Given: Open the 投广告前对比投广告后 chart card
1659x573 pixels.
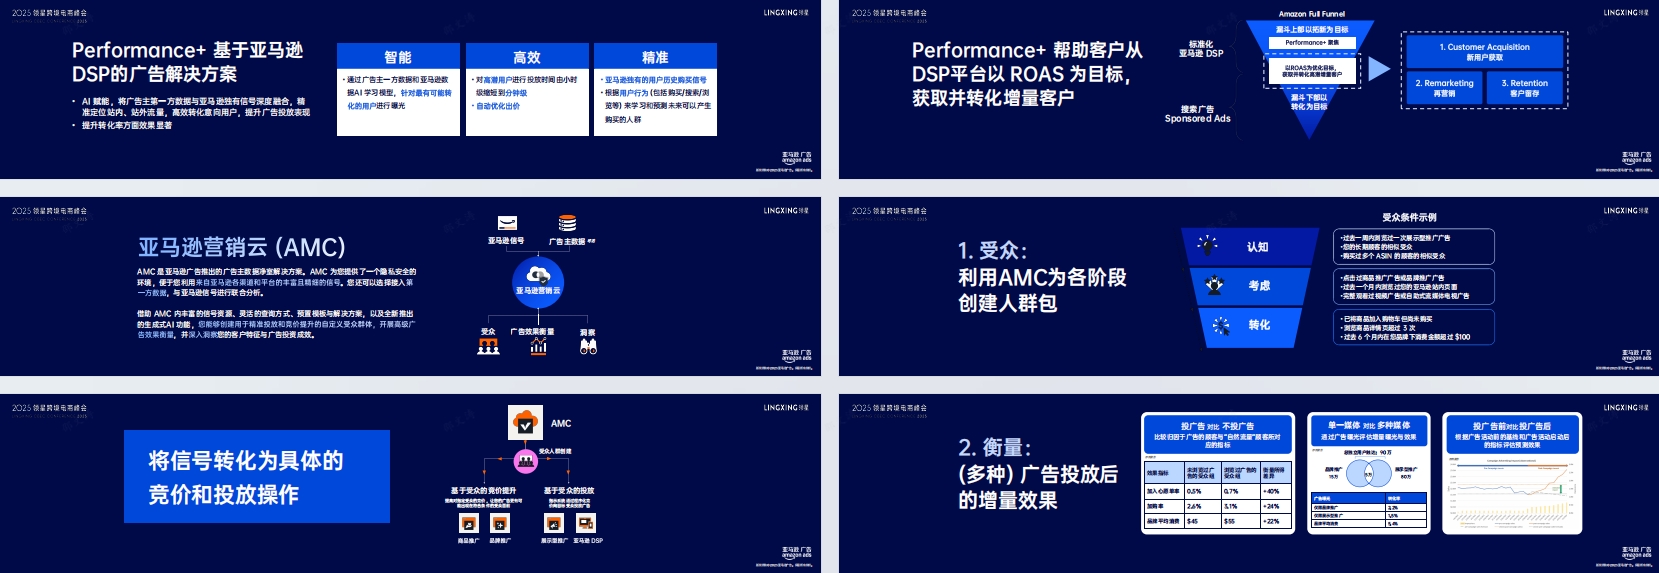Looking at the screenshot, I should click(1512, 473).
